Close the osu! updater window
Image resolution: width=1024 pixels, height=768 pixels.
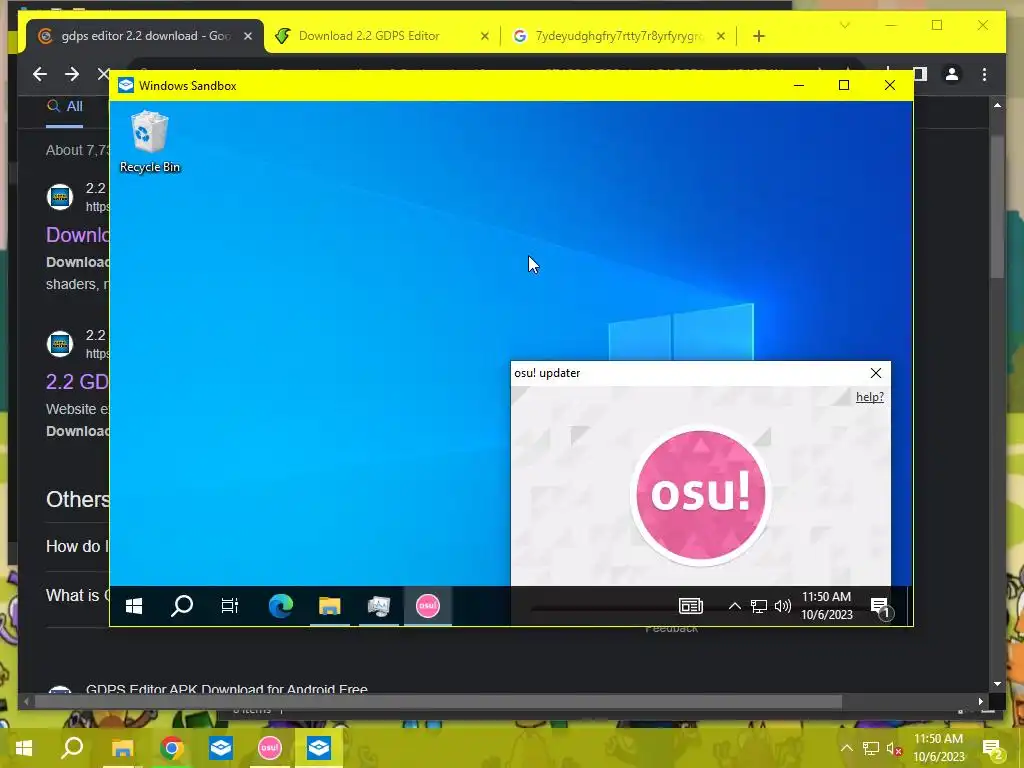click(876, 373)
